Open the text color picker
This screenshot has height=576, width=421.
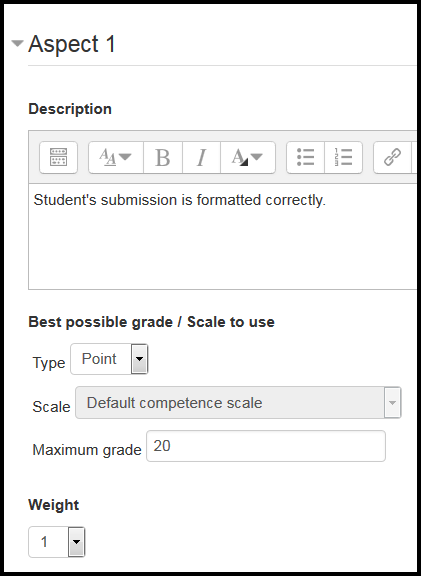click(x=248, y=157)
